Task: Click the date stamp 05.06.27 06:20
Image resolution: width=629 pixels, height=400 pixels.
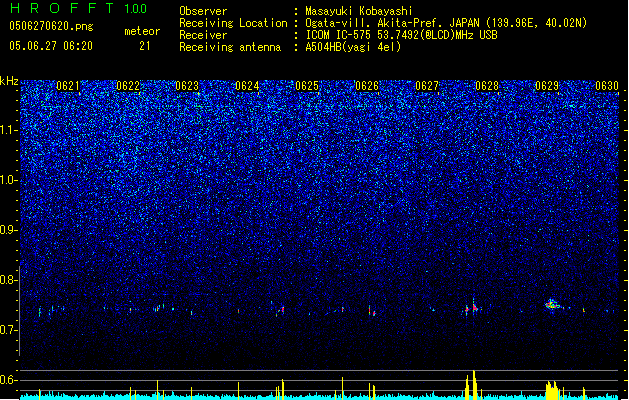Action: pos(51,46)
